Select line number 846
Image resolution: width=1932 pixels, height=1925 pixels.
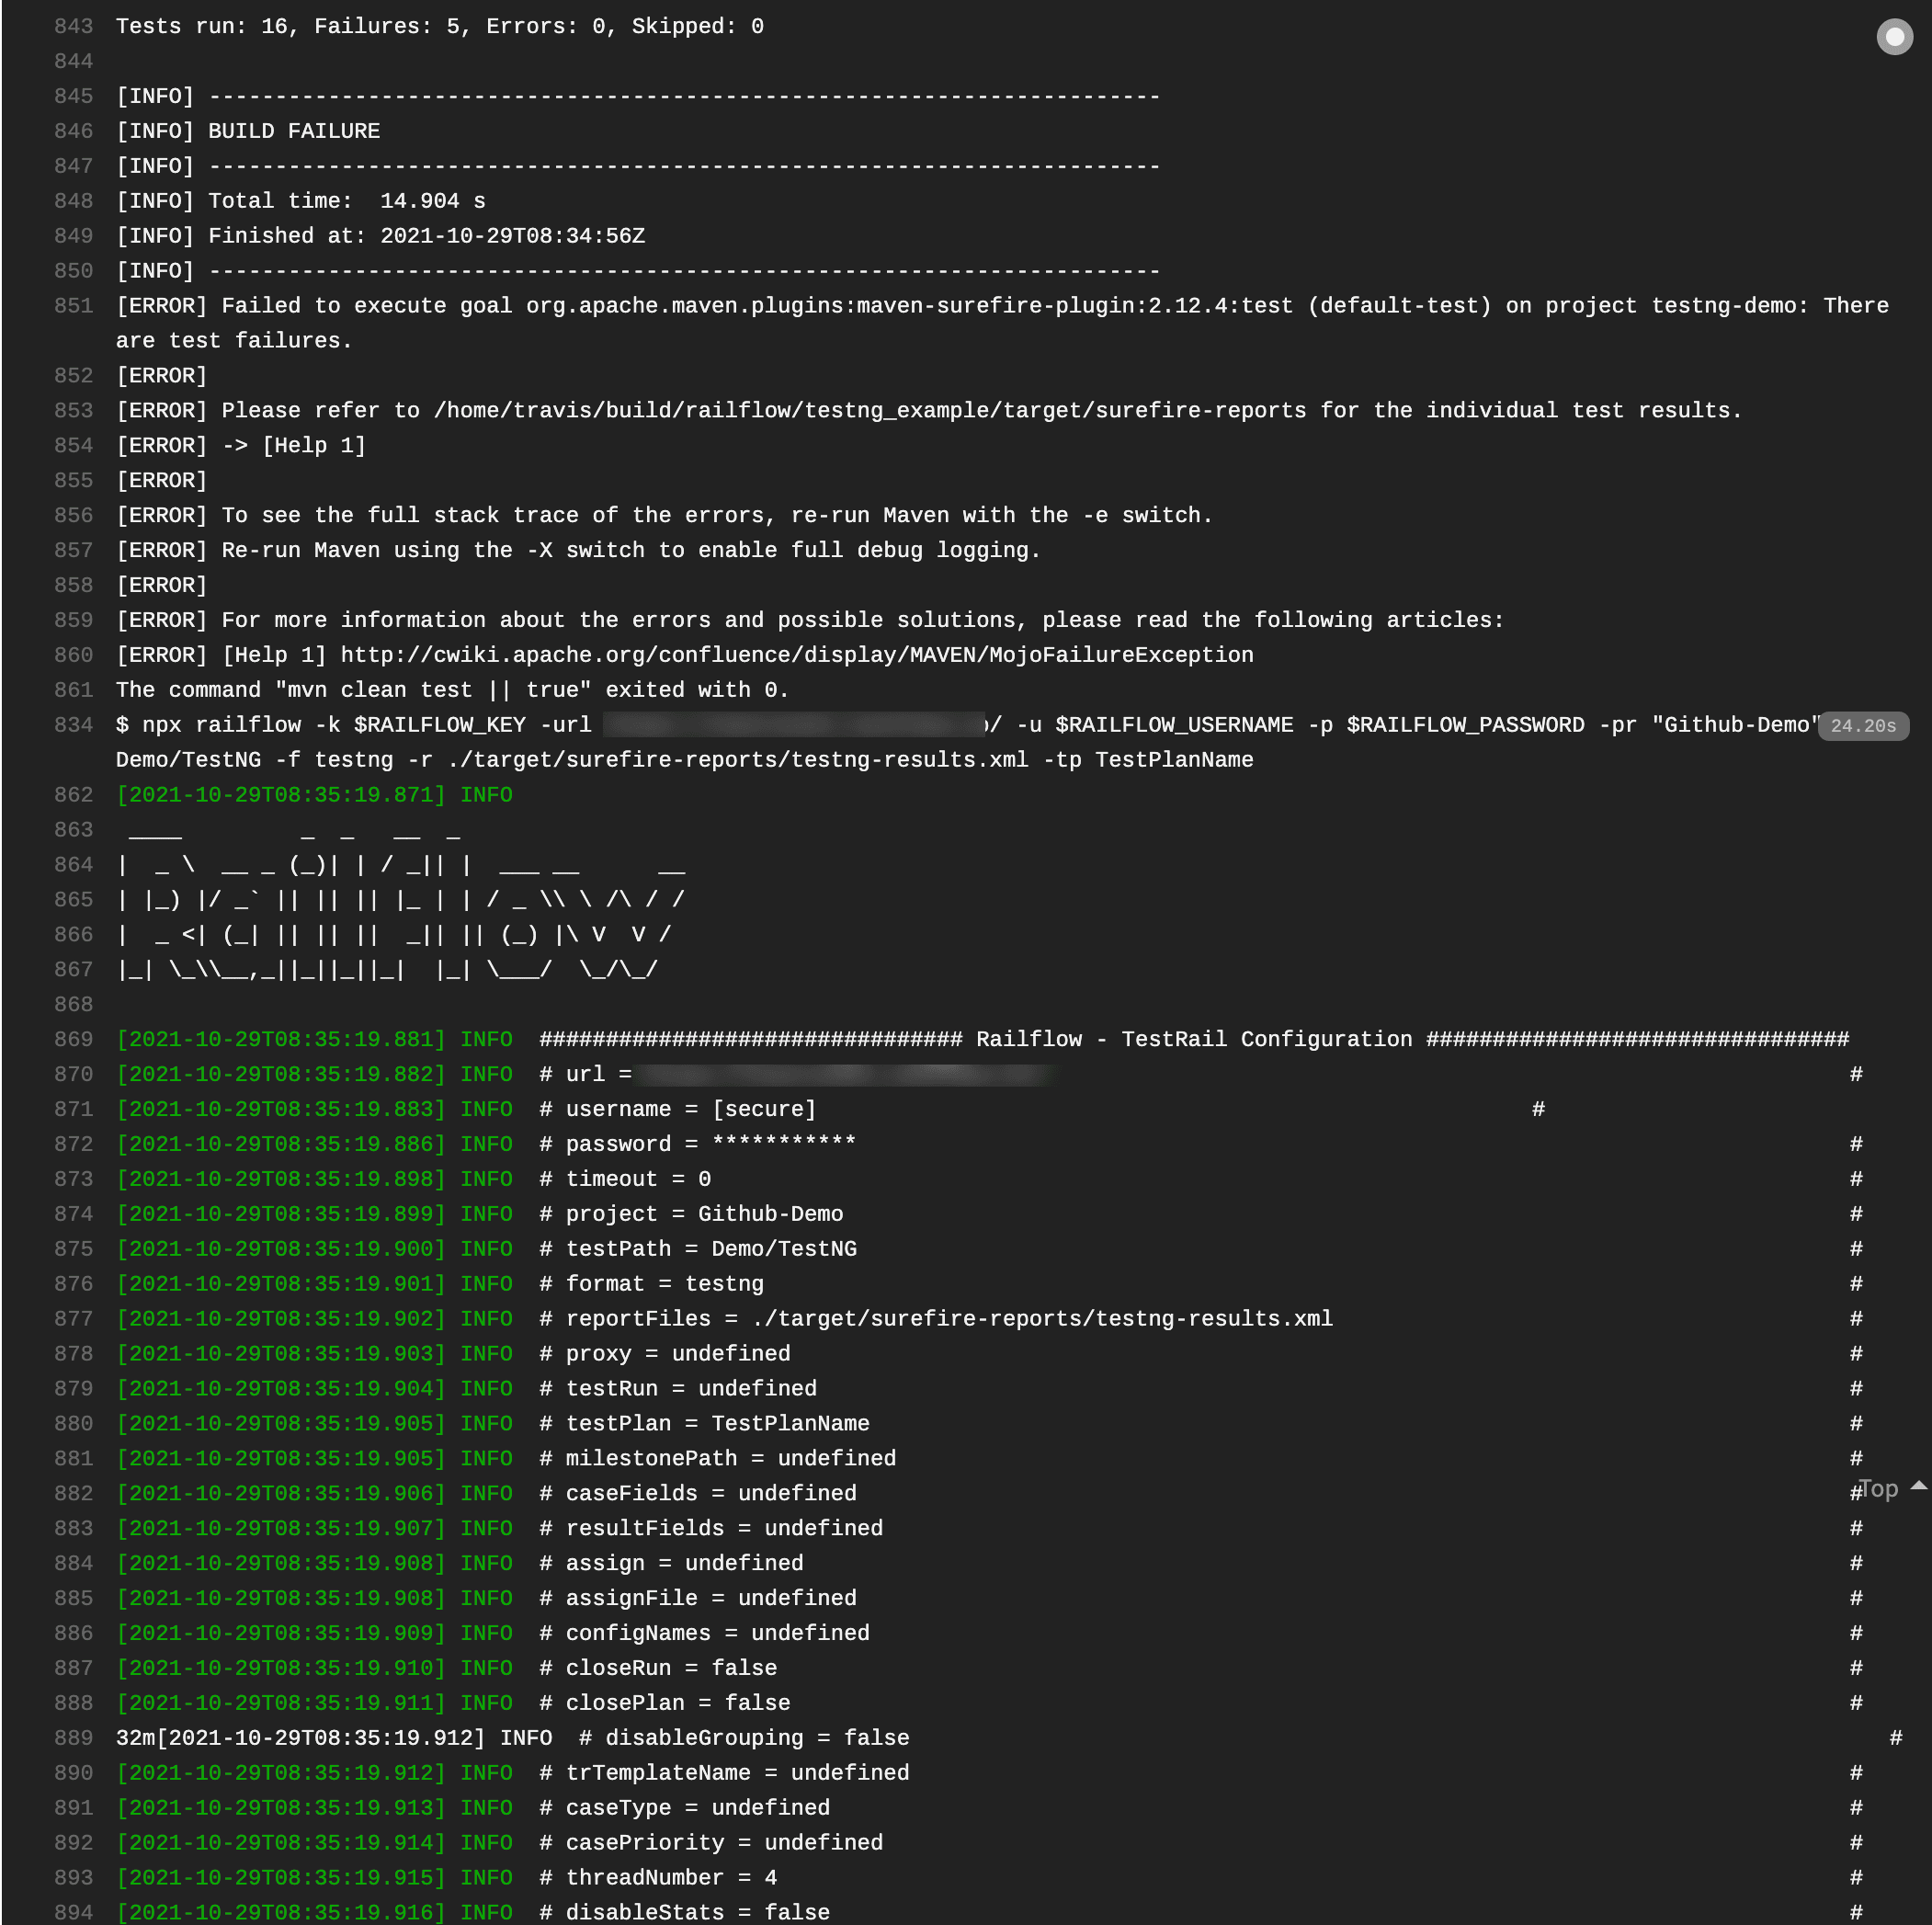click(x=73, y=132)
